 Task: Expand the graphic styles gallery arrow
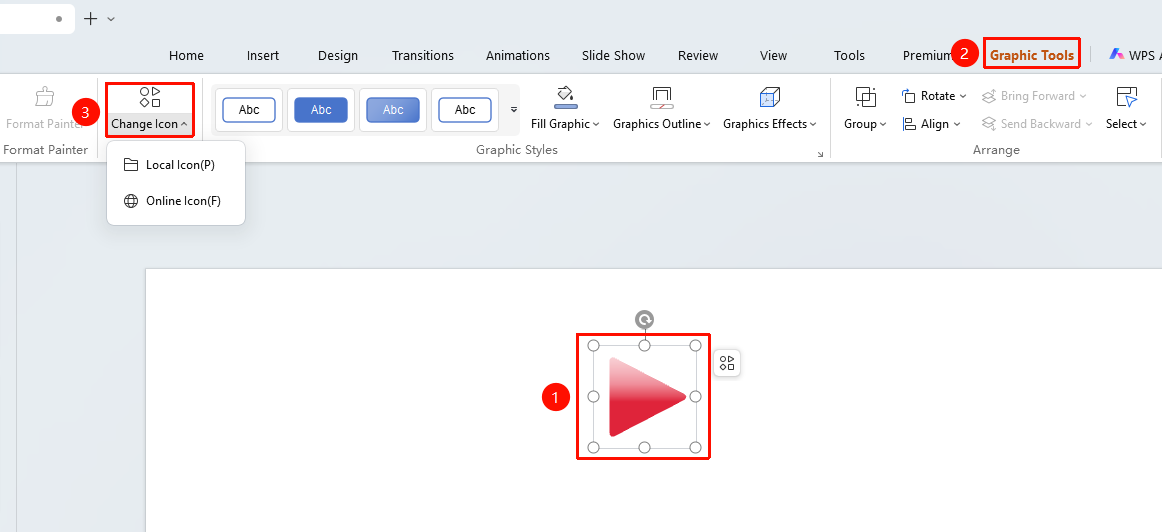click(514, 110)
